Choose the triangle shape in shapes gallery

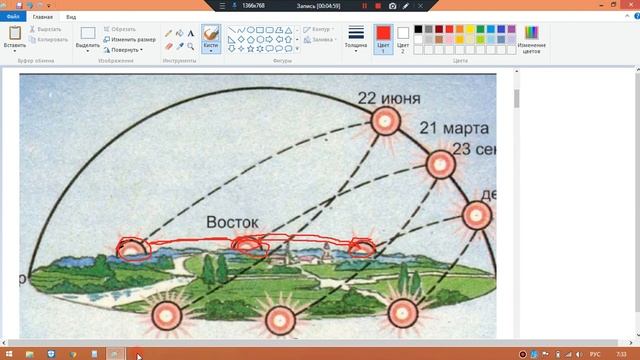[288, 30]
